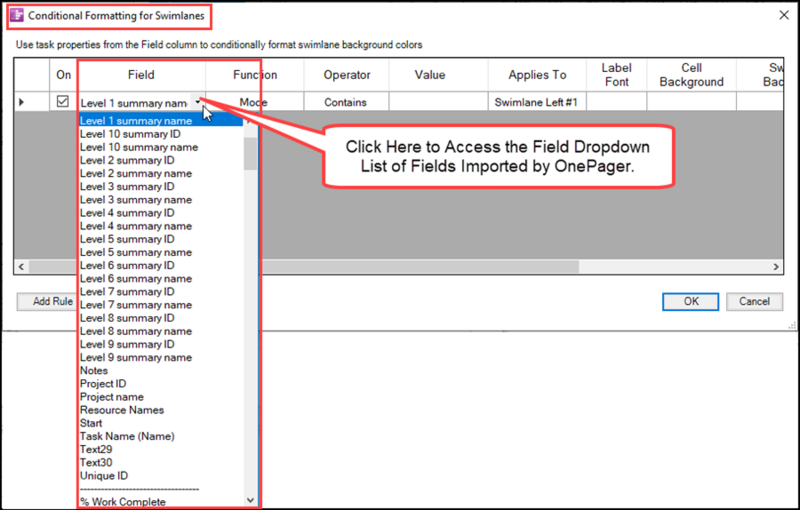This screenshot has width=800, height=510.
Task: Pick Level 7 summary name field
Action: [x=136, y=305]
